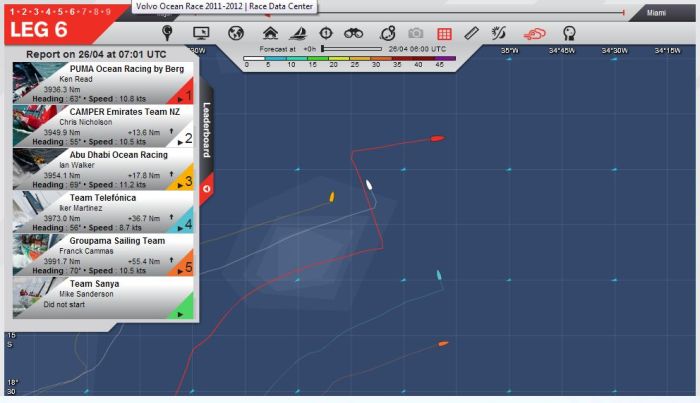
Task: Click the red weather cloud icon
Action: point(536,33)
